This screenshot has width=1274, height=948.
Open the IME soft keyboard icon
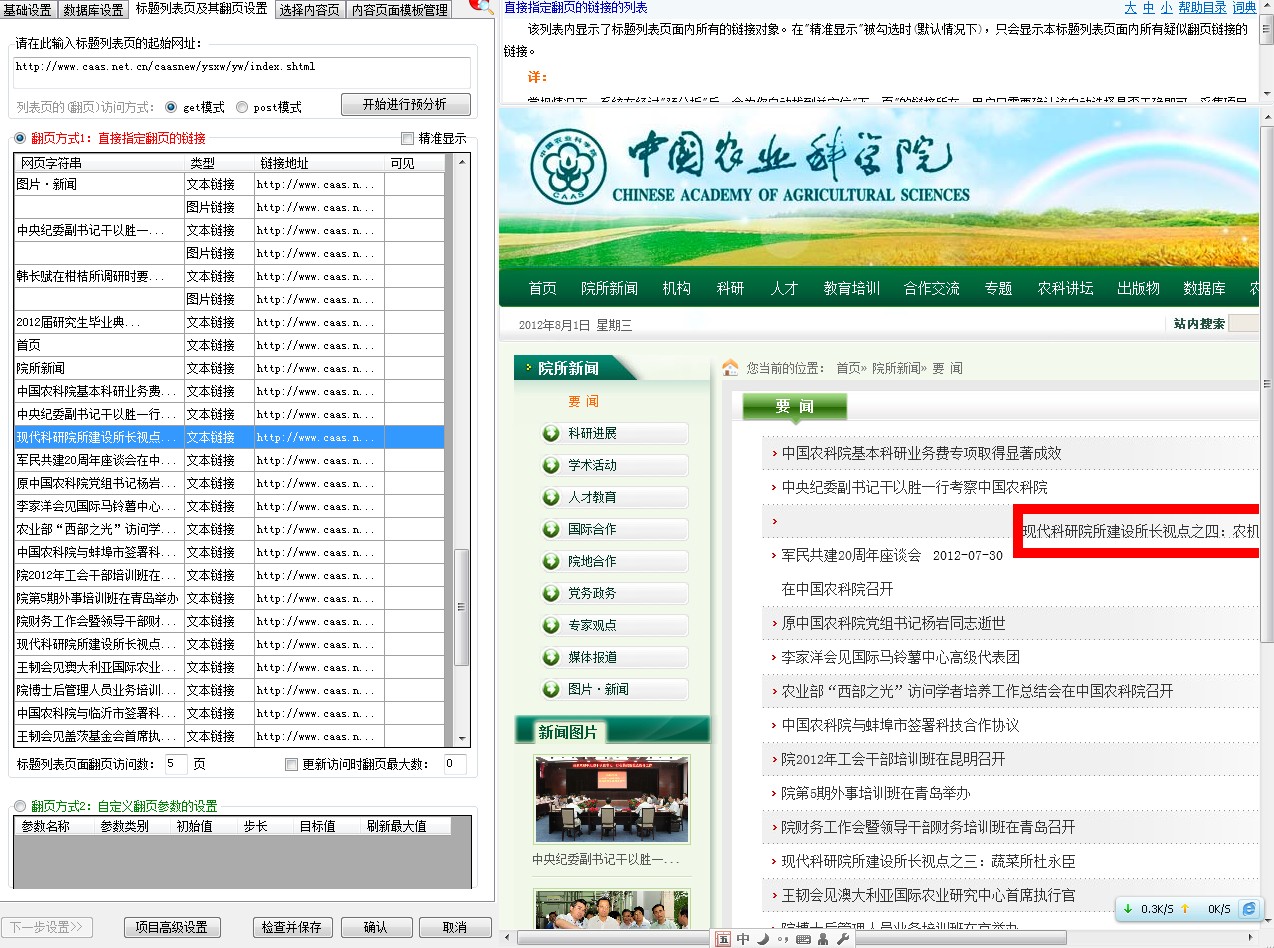click(x=801, y=939)
